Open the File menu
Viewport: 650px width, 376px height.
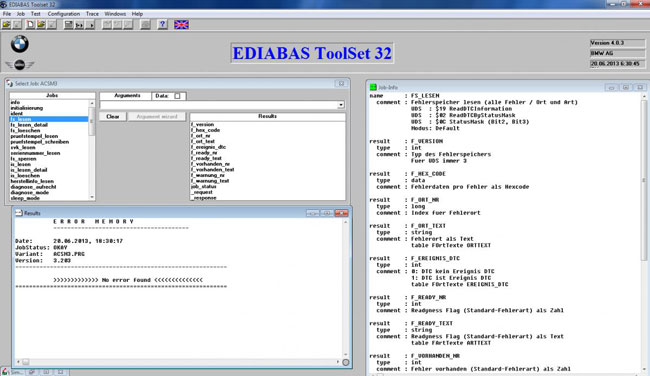pyautogui.click(x=7, y=14)
